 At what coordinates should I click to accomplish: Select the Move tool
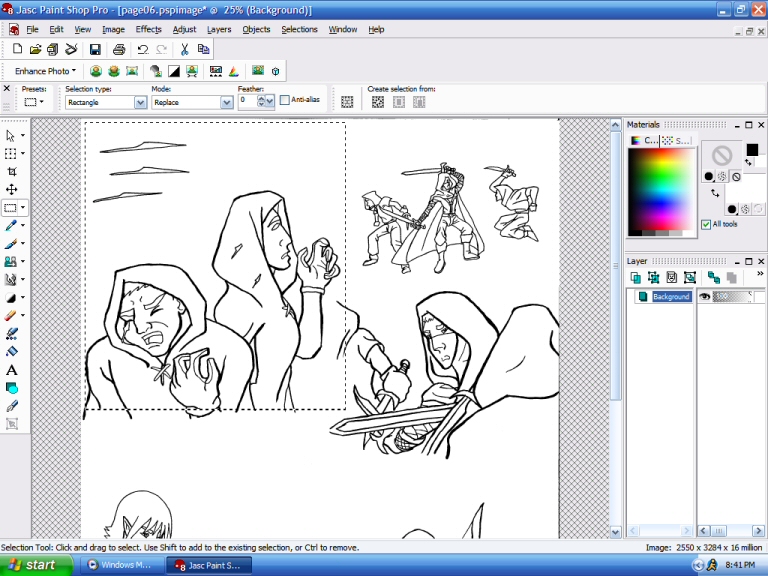click(x=11, y=189)
